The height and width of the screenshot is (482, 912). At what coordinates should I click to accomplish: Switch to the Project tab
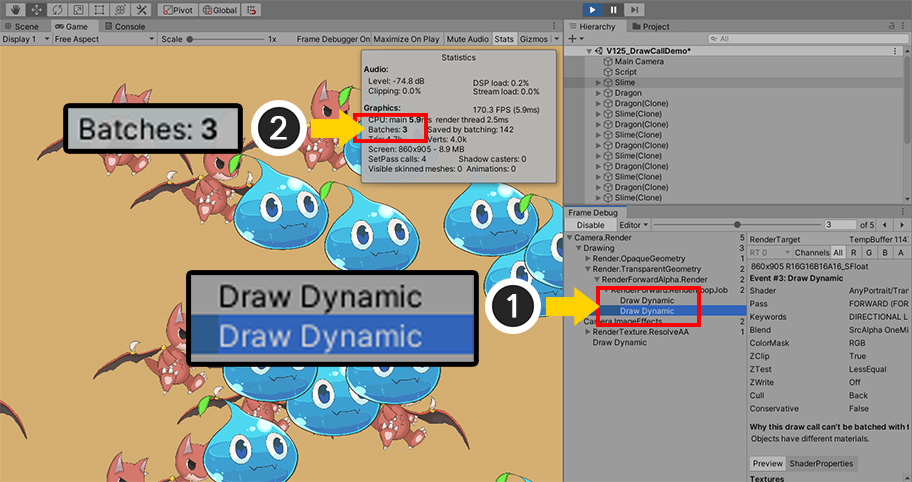[x=651, y=26]
